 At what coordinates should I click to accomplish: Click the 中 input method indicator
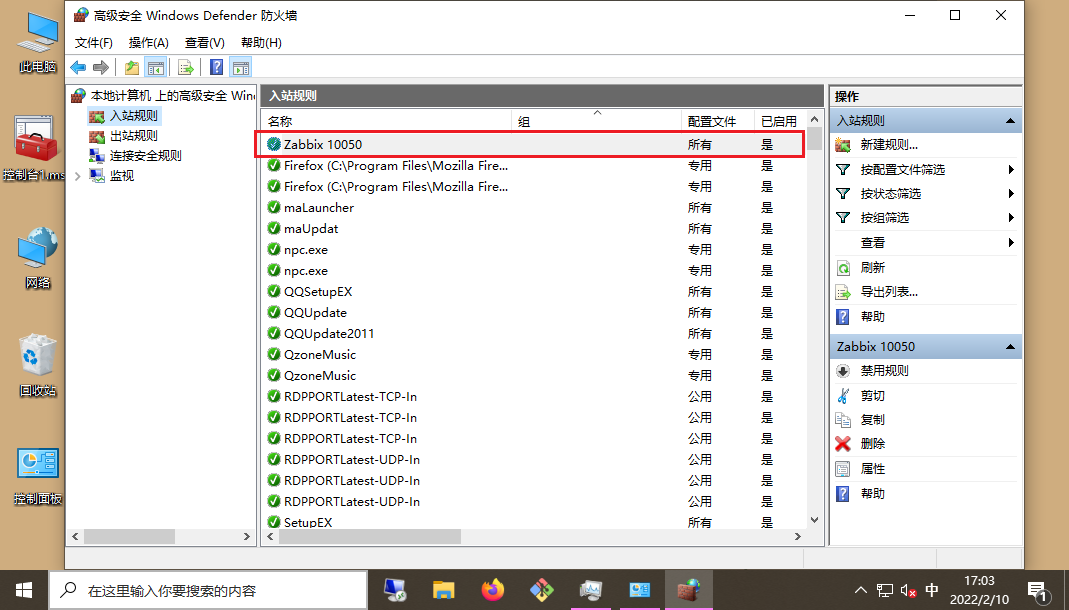[931, 590]
